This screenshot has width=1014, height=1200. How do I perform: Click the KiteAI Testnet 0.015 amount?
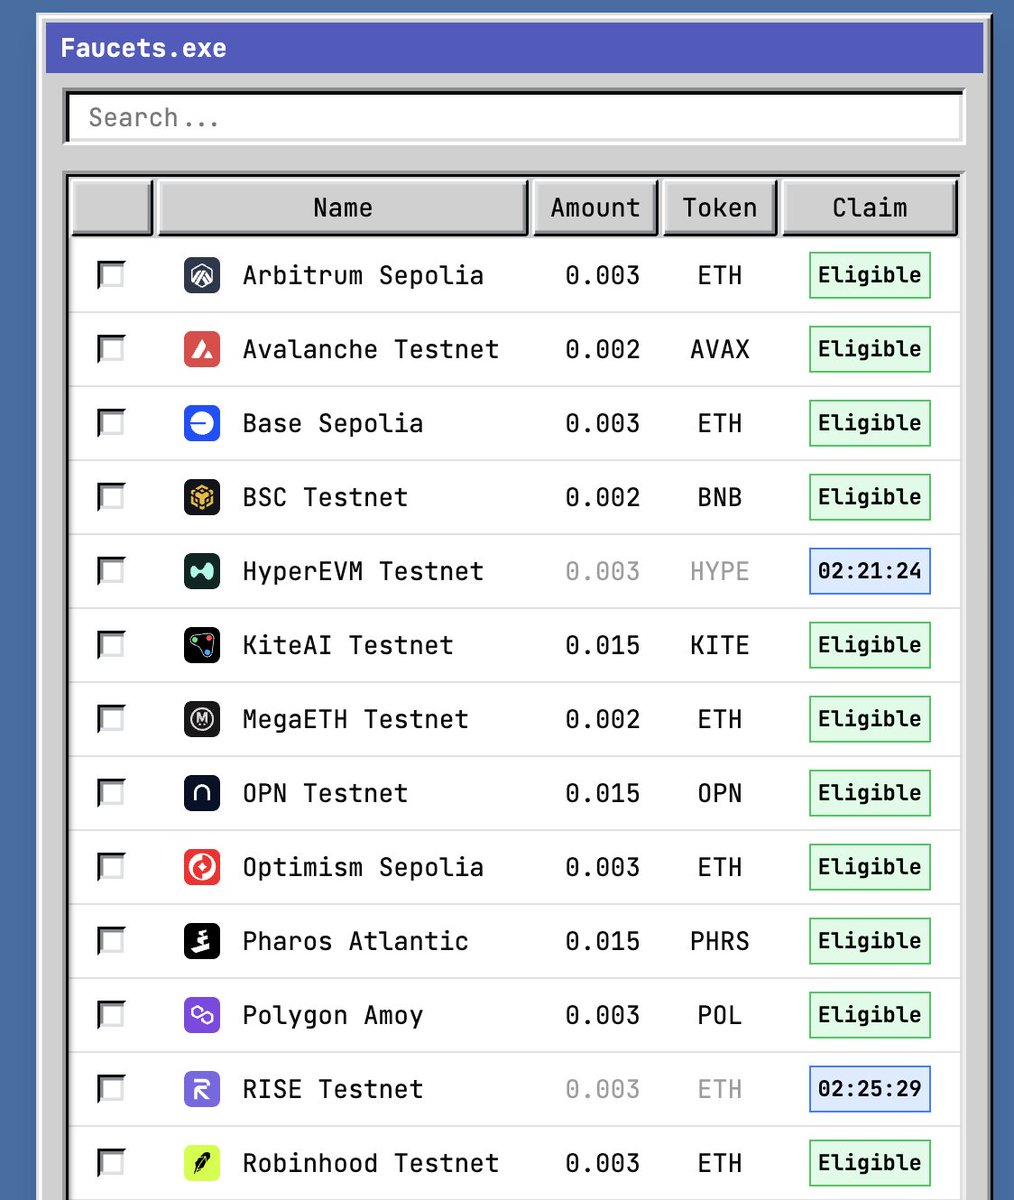603,645
